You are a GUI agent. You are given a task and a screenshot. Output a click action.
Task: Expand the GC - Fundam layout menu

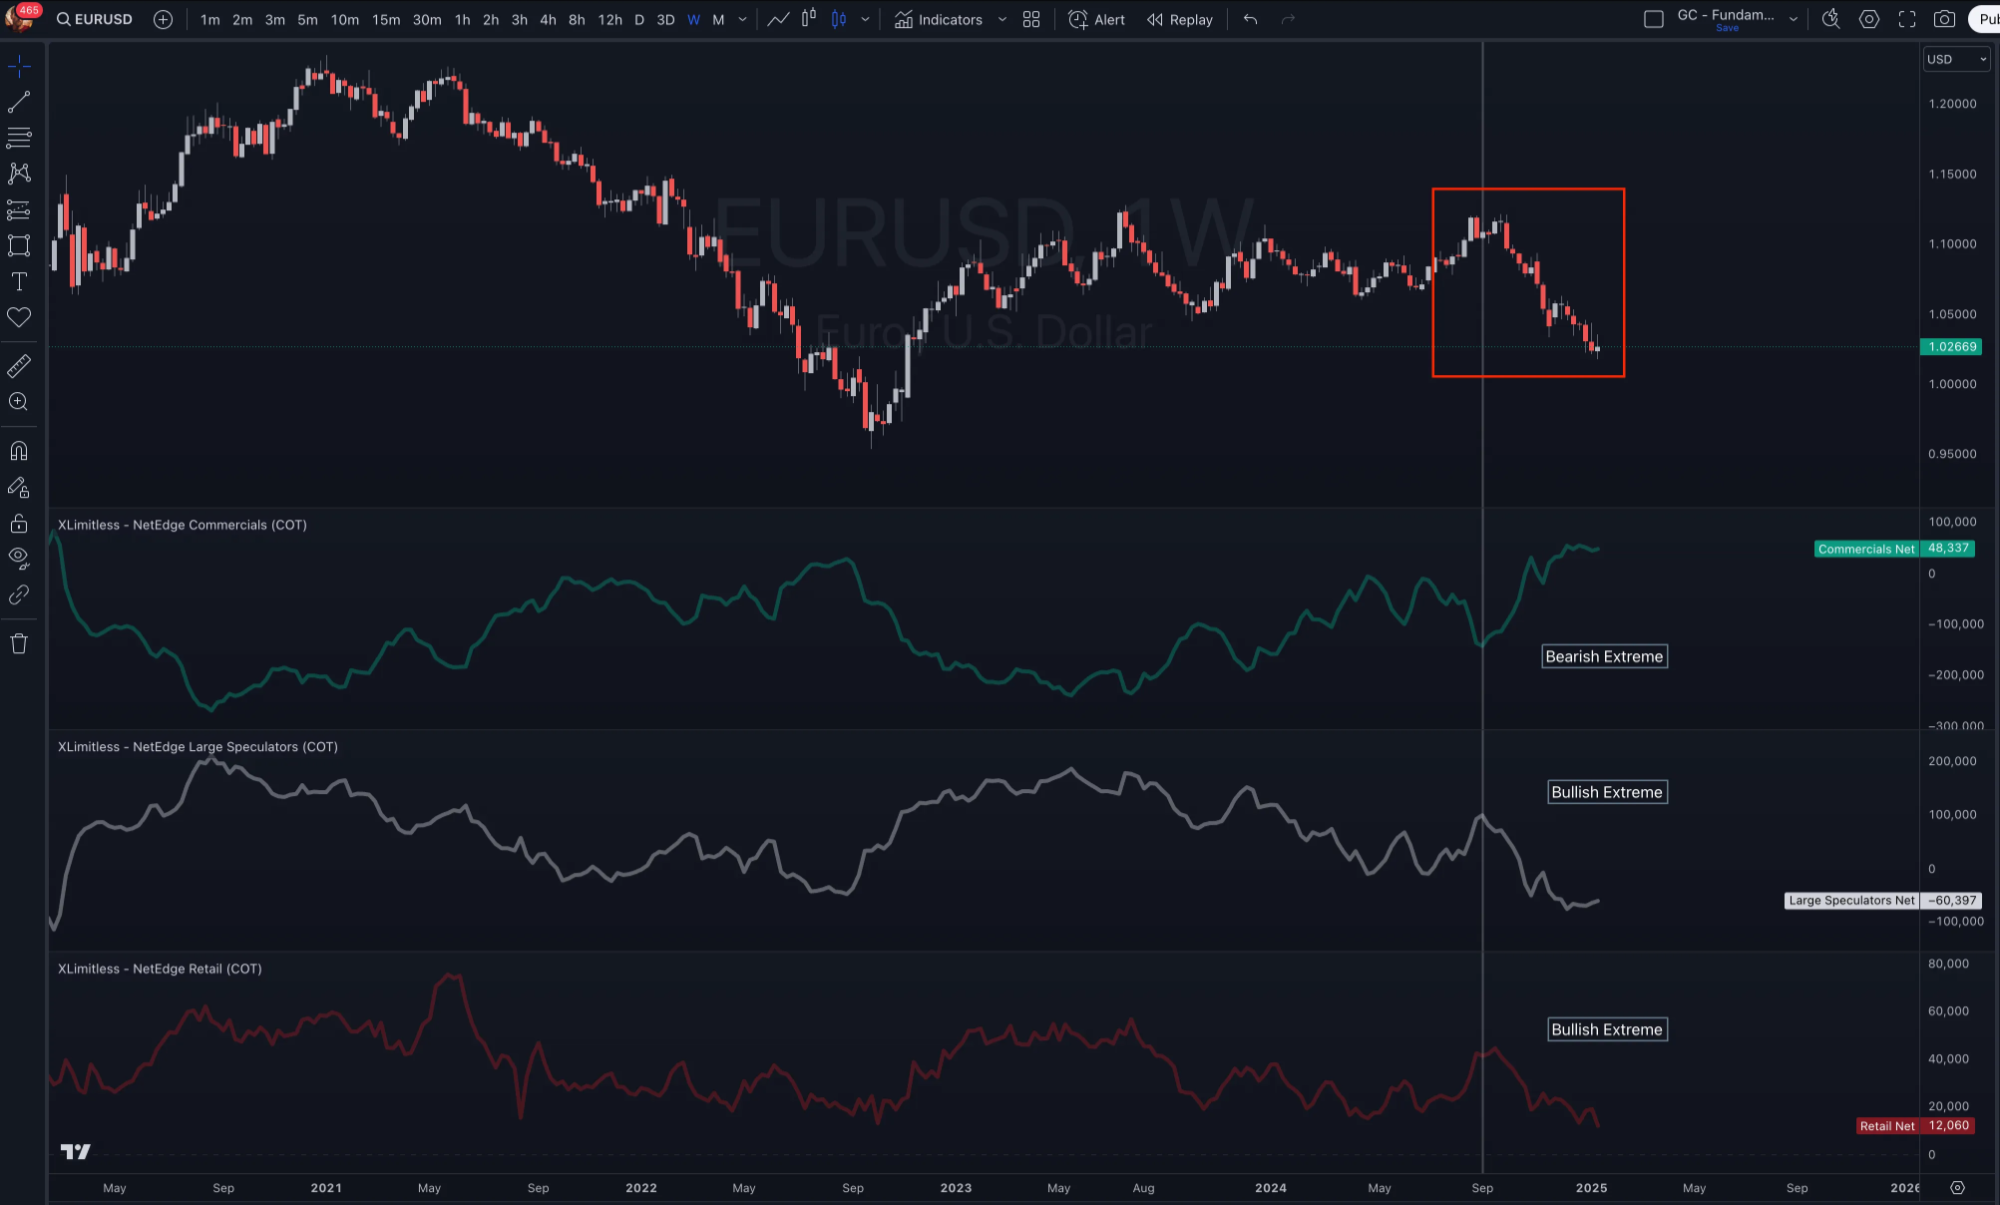1793,19
